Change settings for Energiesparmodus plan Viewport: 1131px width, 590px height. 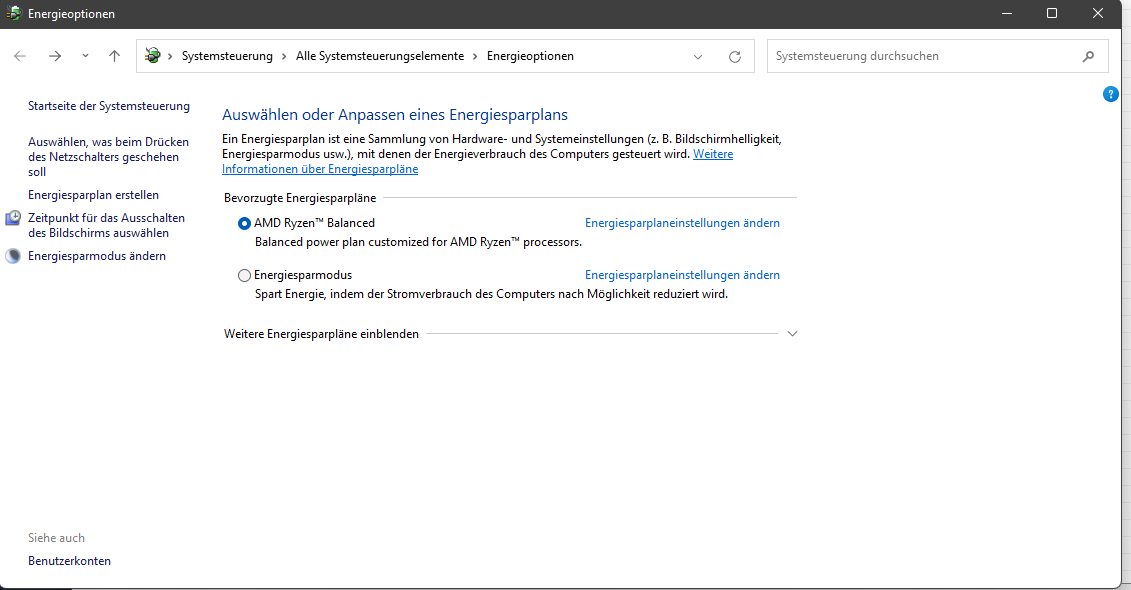coord(682,275)
